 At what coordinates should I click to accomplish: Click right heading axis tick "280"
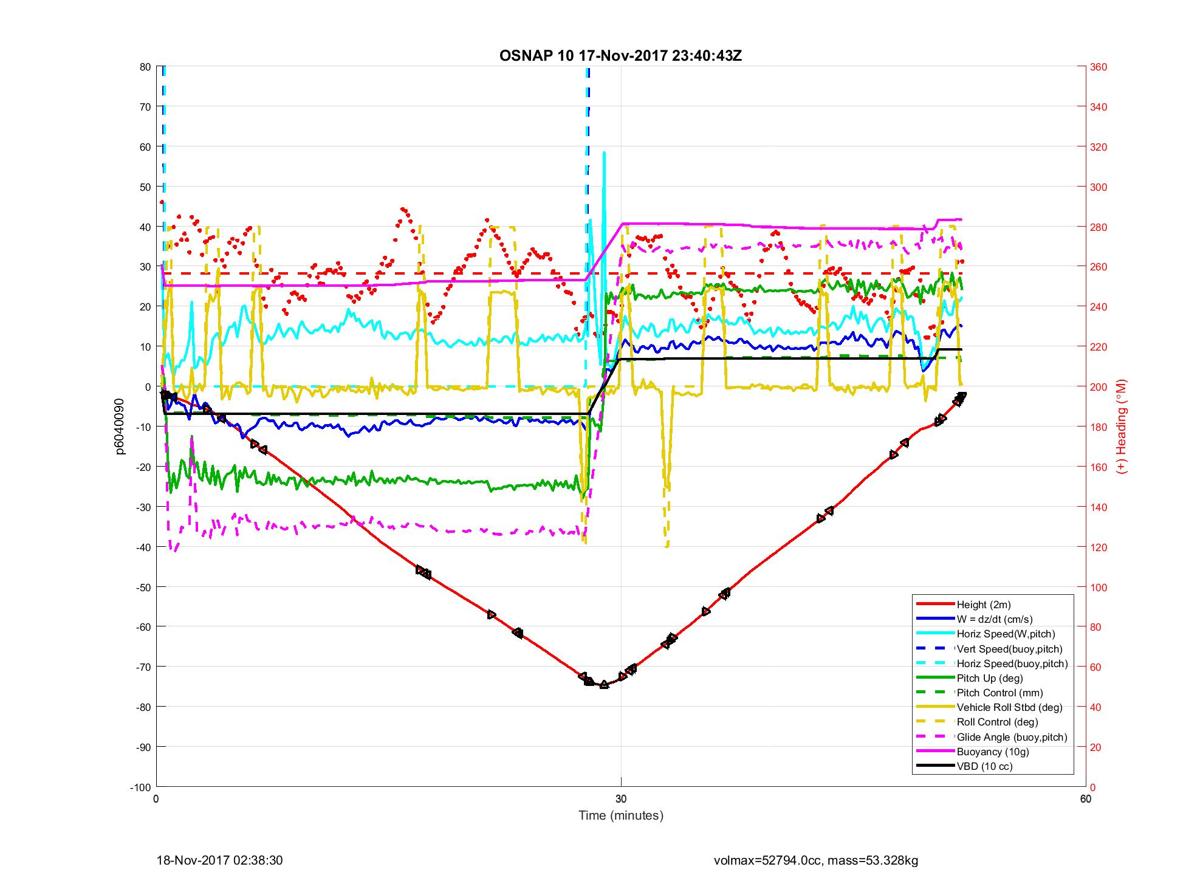1099,227
